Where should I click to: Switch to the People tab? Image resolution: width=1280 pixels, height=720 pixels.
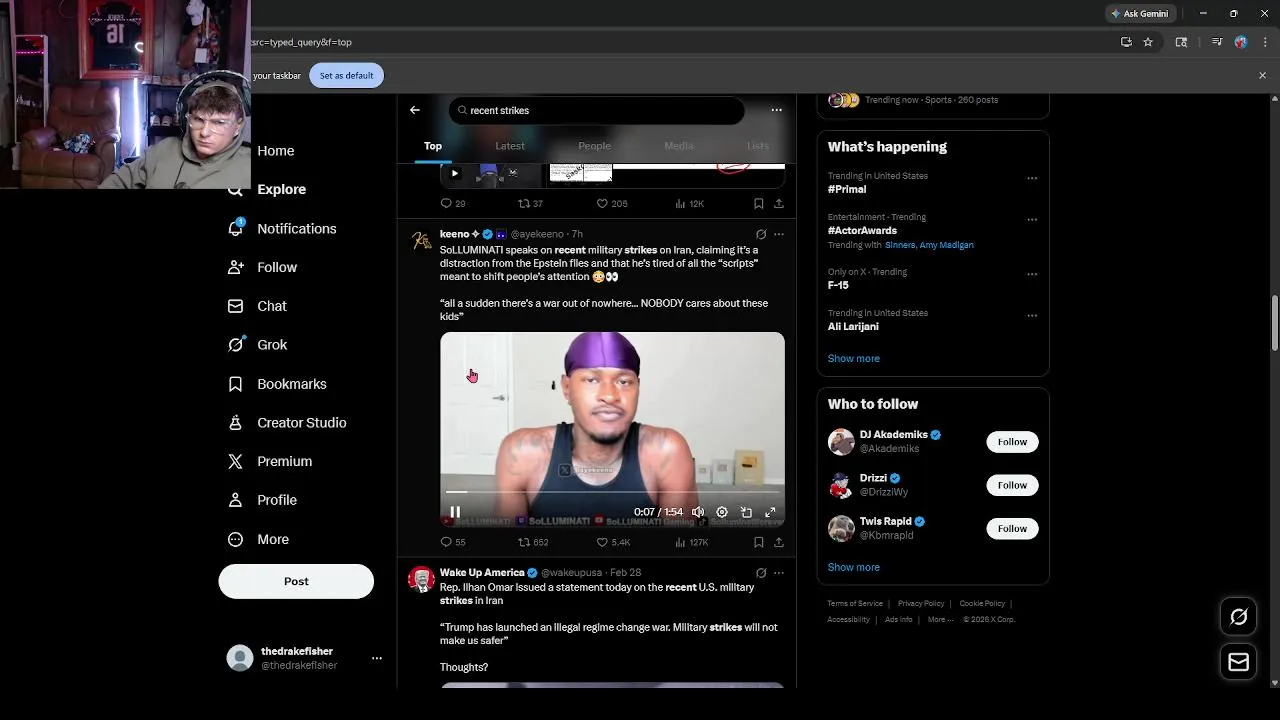[594, 146]
